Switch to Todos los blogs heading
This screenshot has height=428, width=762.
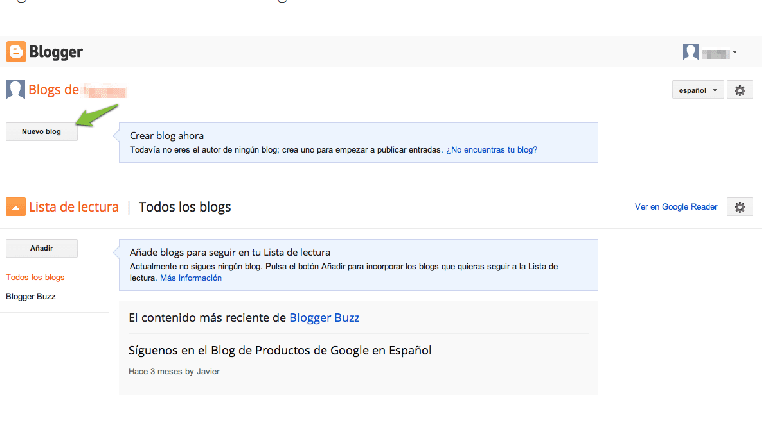click(185, 207)
